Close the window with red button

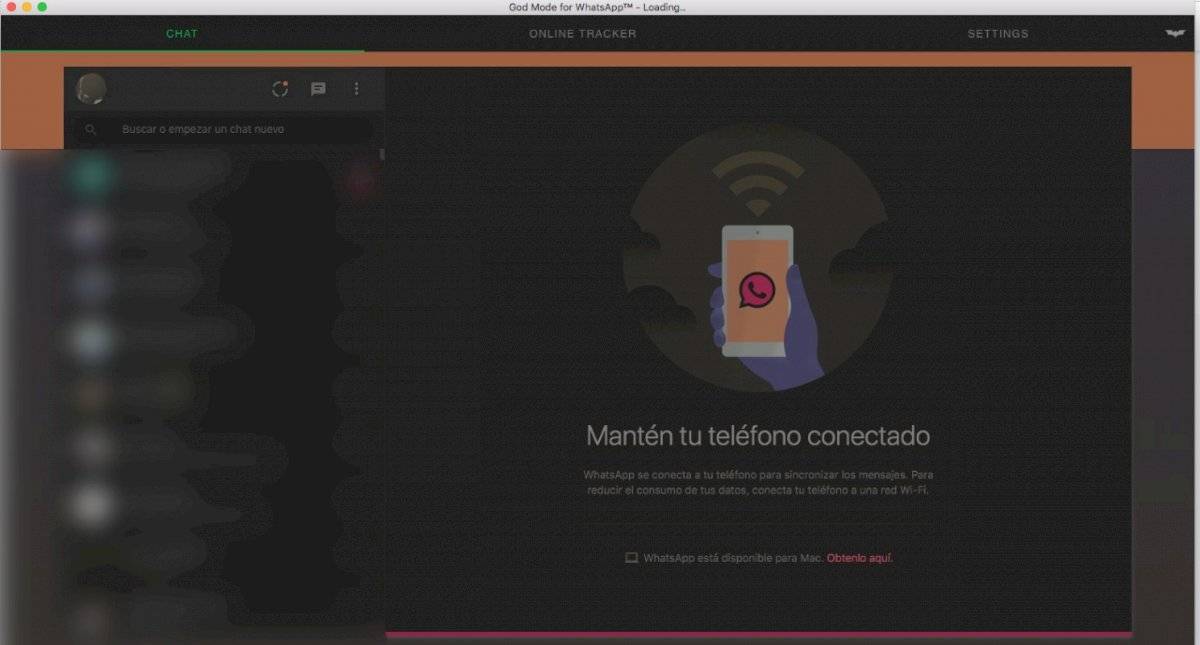[12, 7]
